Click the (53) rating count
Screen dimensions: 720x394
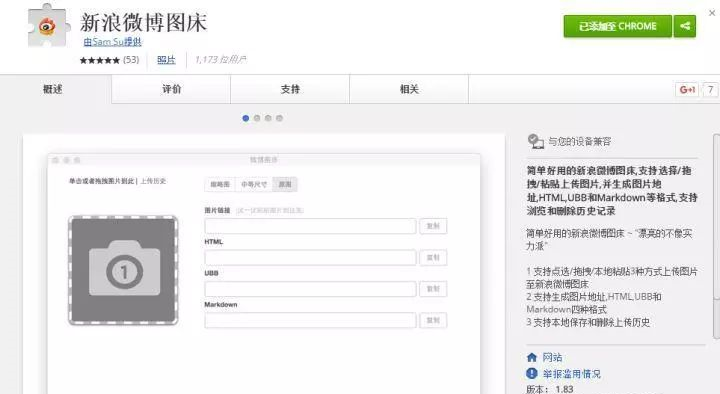(x=131, y=60)
